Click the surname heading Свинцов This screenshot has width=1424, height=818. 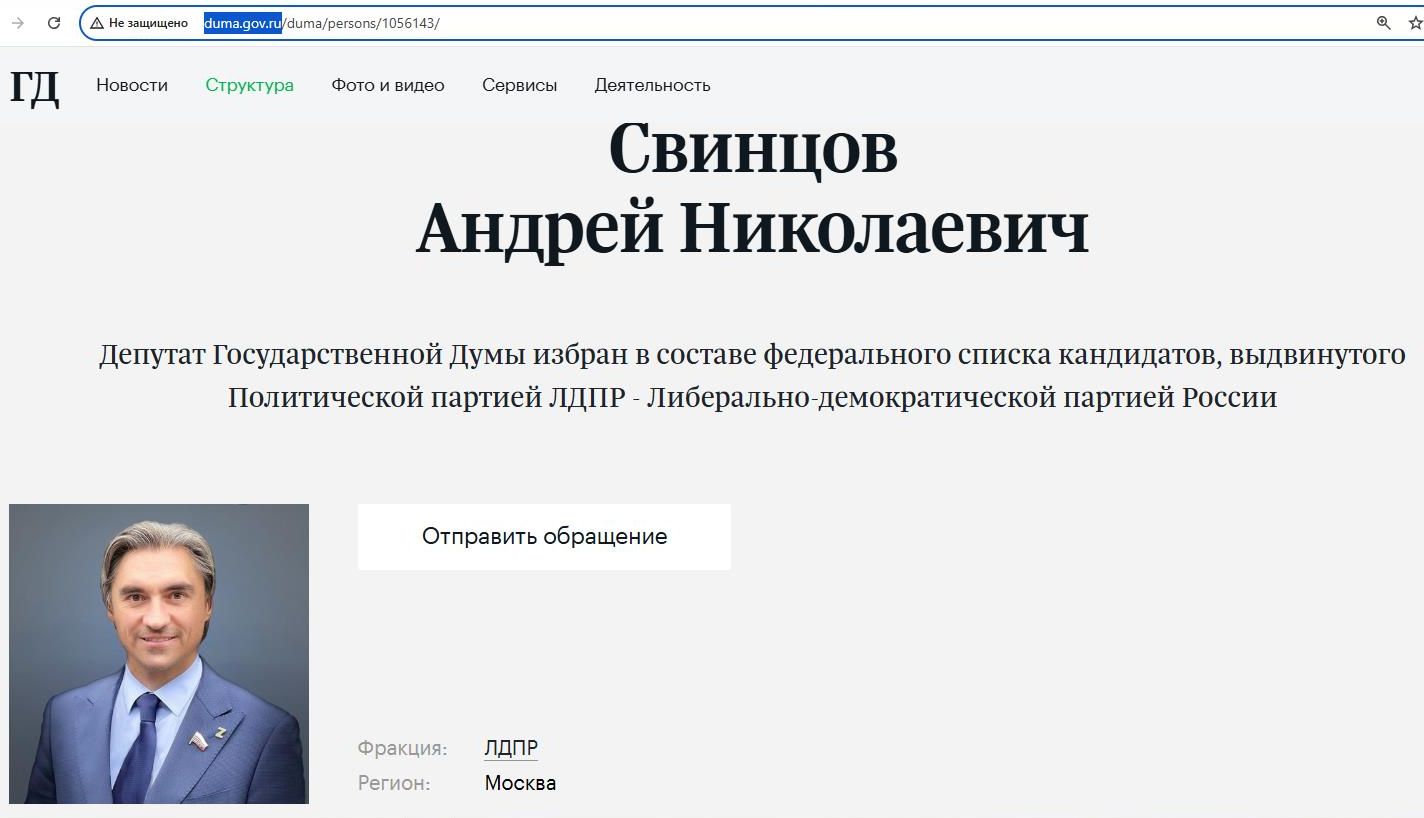pyautogui.click(x=752, y=148)
